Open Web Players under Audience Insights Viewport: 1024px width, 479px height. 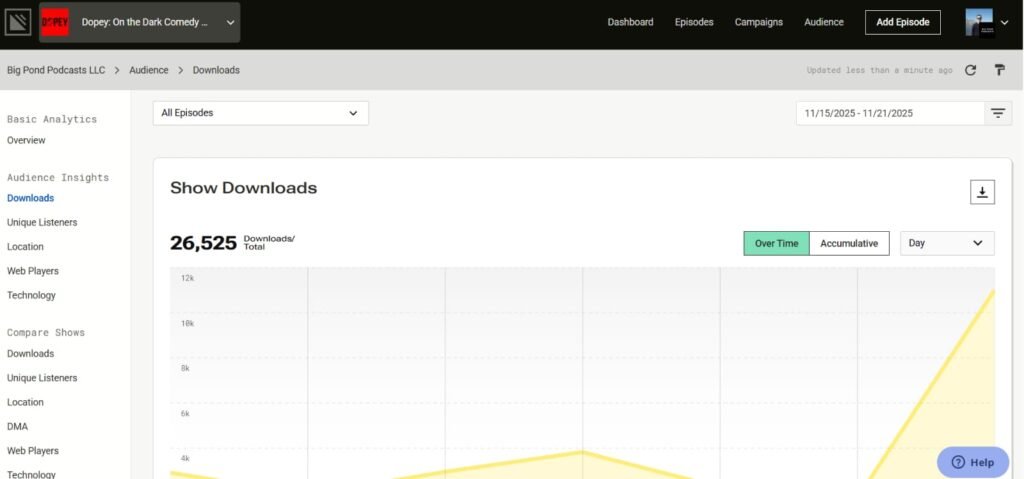click(33, 271)
